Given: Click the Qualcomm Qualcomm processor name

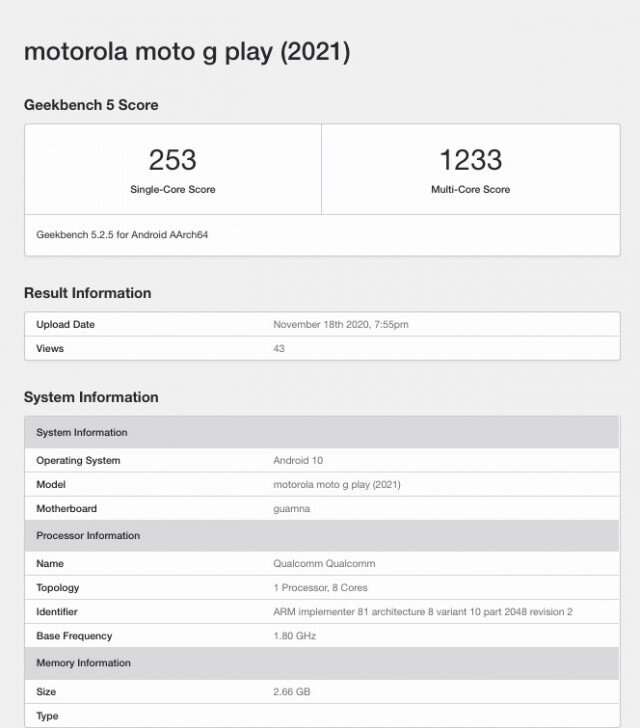Looking at the screenshot, I should point(324,564).
